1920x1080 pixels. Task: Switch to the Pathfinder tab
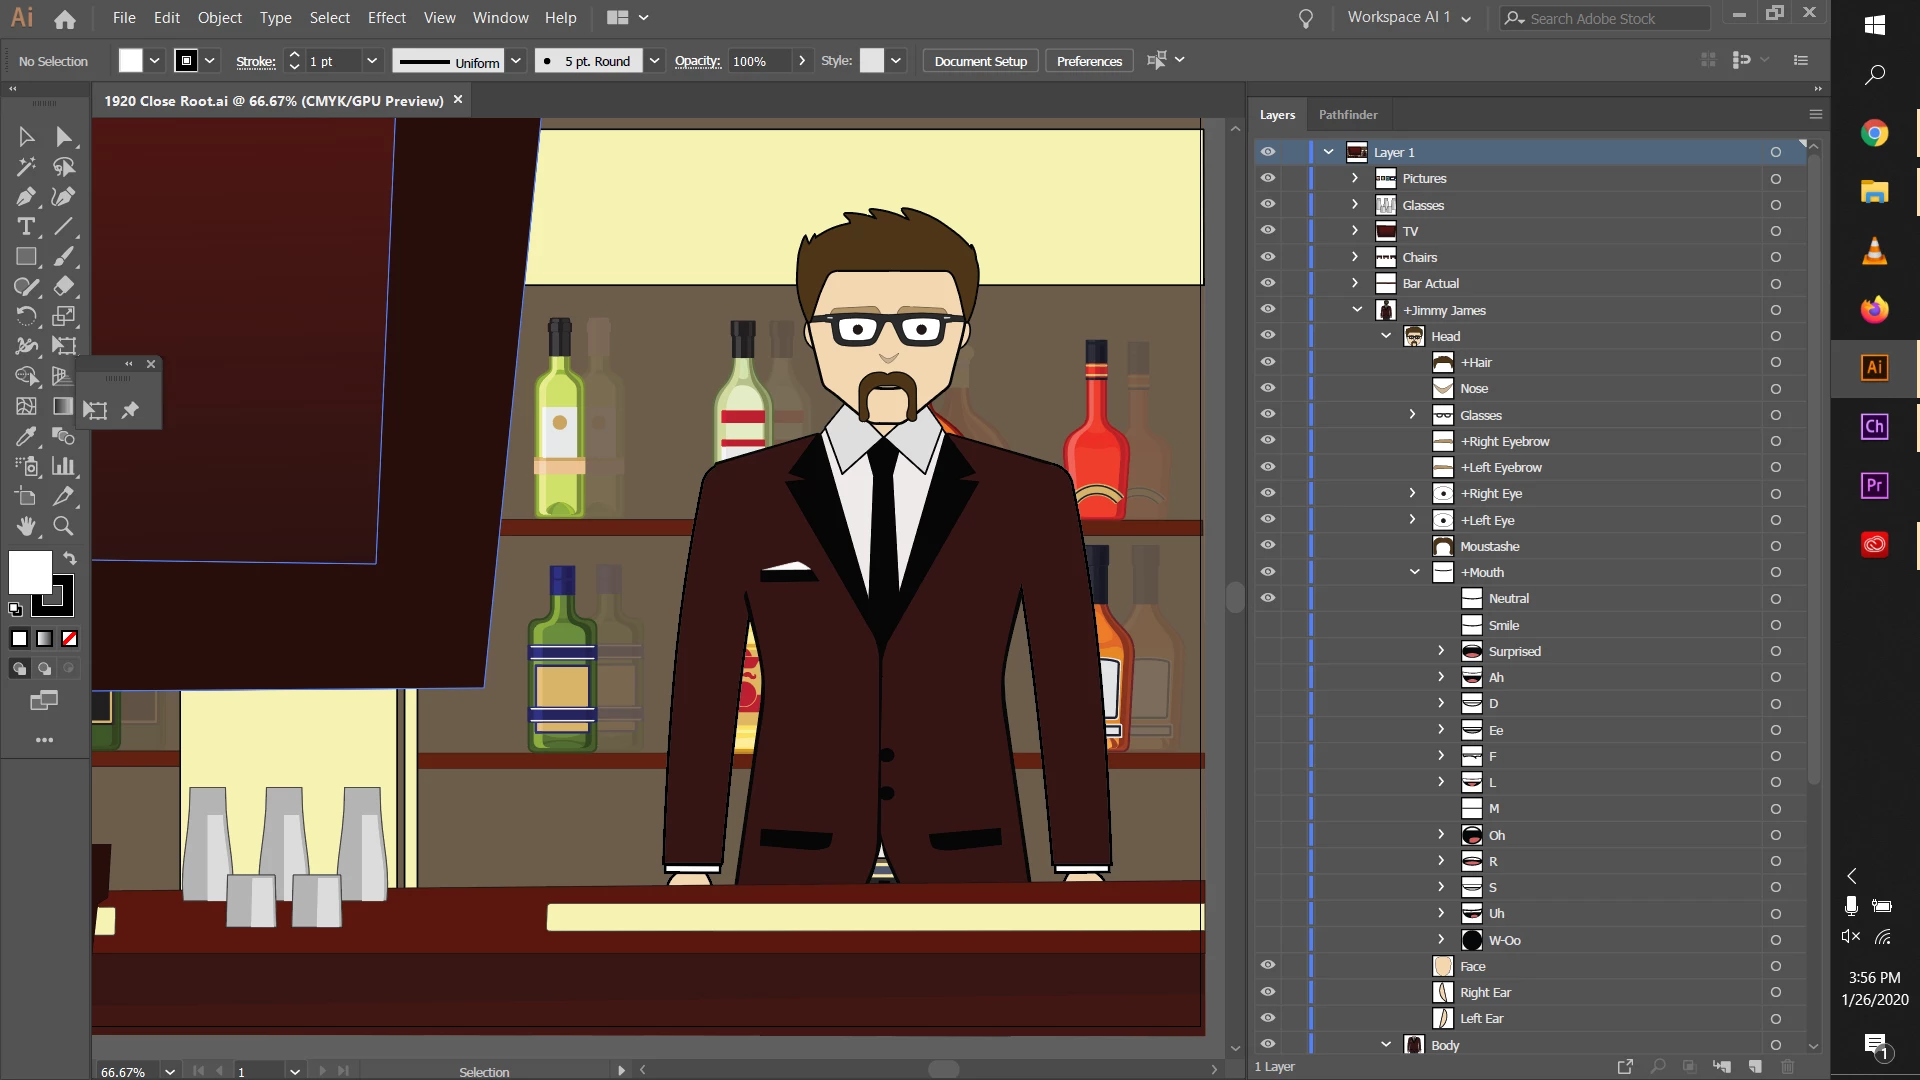click(1347, 115)
